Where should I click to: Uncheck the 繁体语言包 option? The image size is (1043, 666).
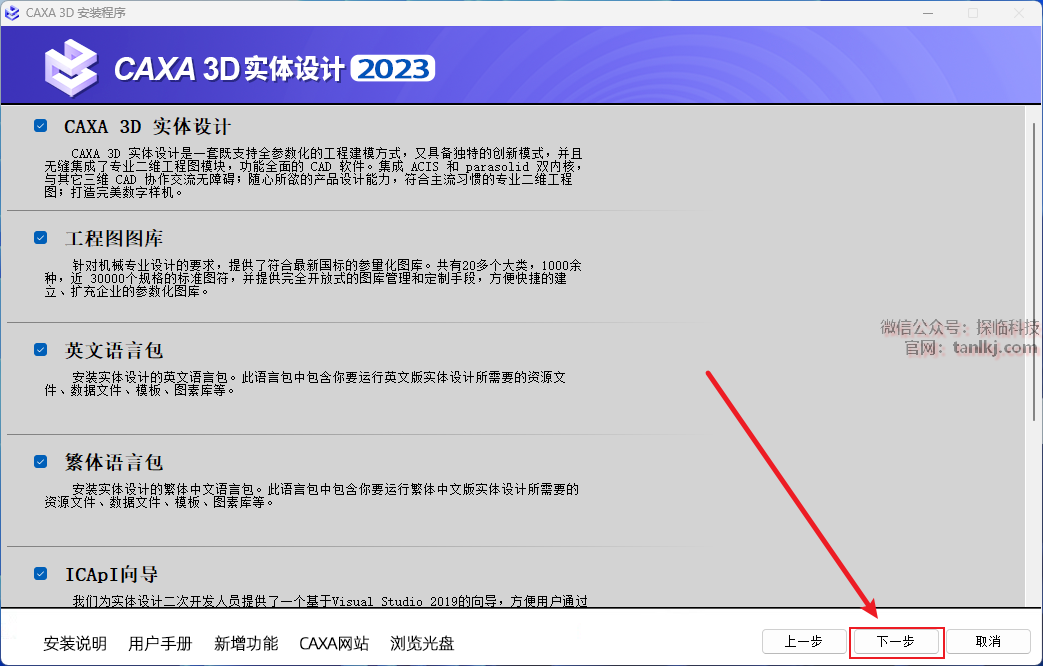[41, 462]
